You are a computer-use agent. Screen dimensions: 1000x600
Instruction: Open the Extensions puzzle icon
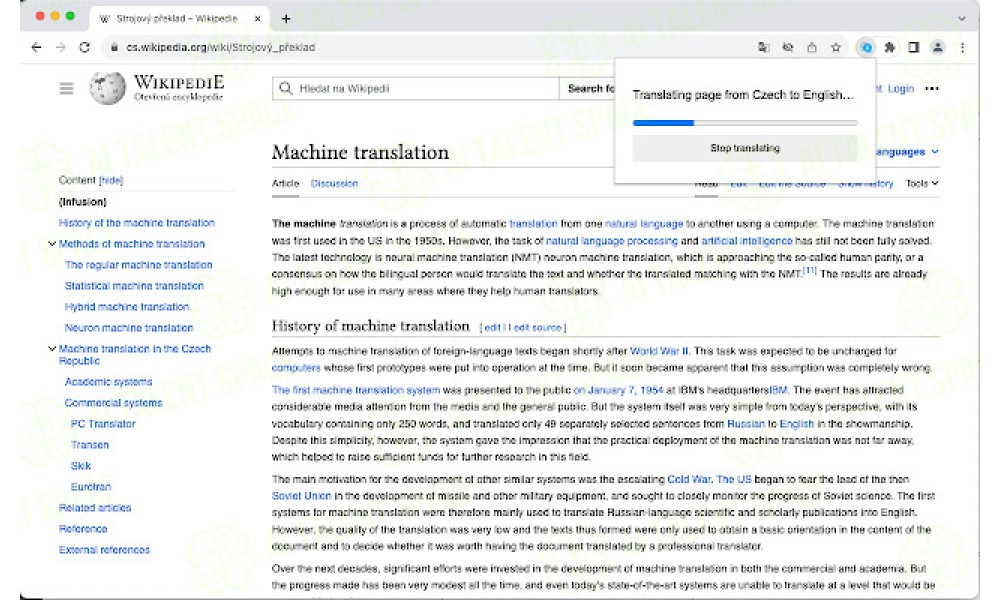pos(890,47)
